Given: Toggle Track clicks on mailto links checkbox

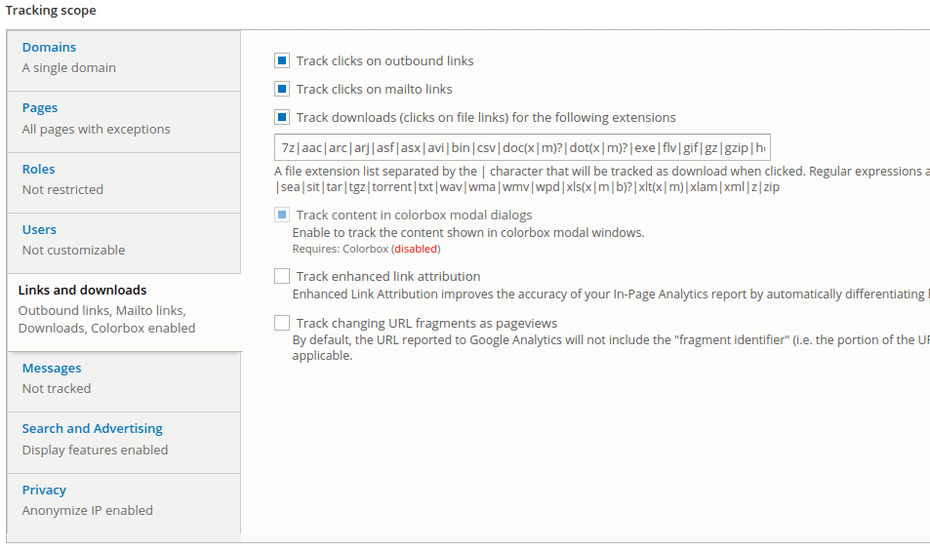Looking at the screenshot, I should pos(282,89).
